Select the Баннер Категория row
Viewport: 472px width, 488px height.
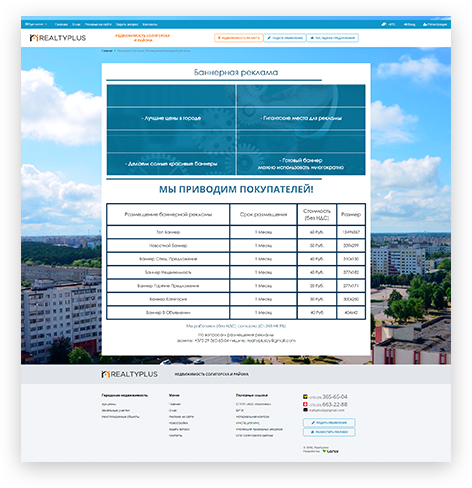pyautogui.click(x=236, y=299)
